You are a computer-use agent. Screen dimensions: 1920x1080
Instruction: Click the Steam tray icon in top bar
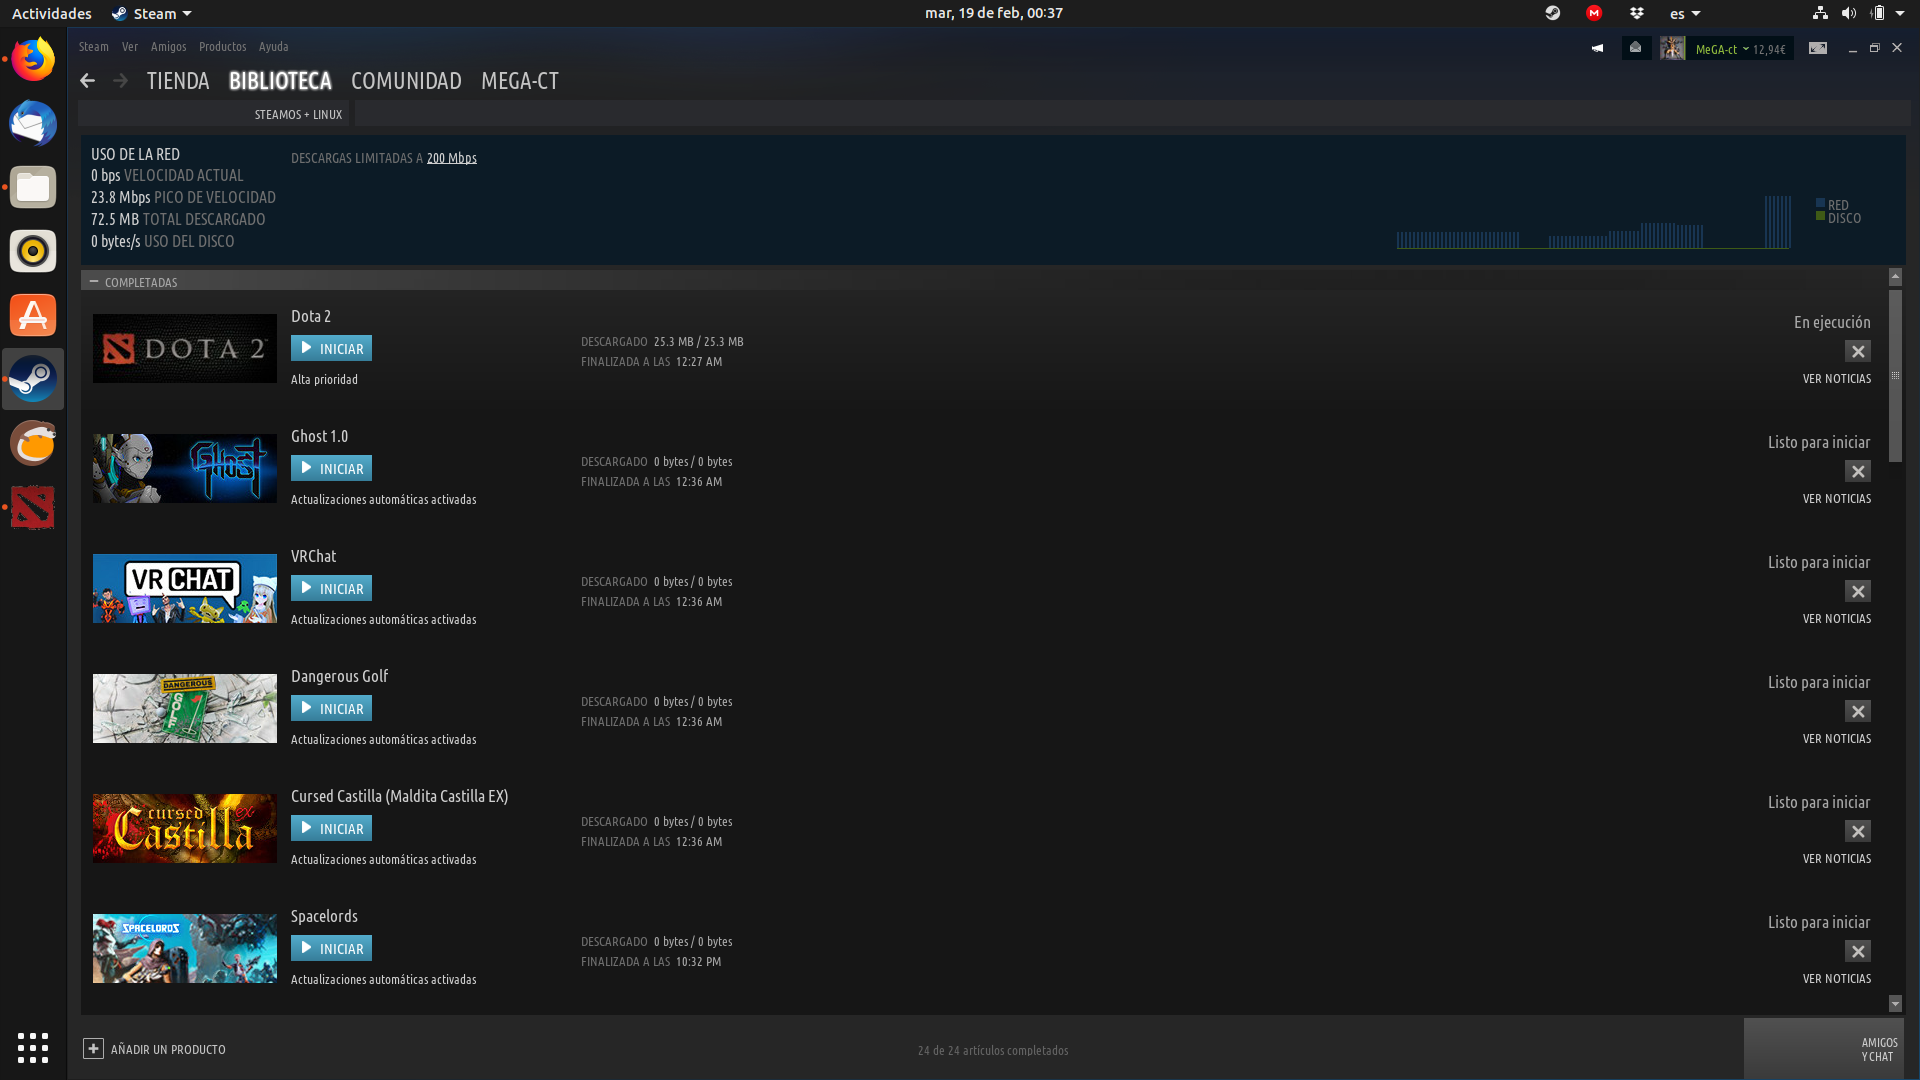[x=1553, y=13]
